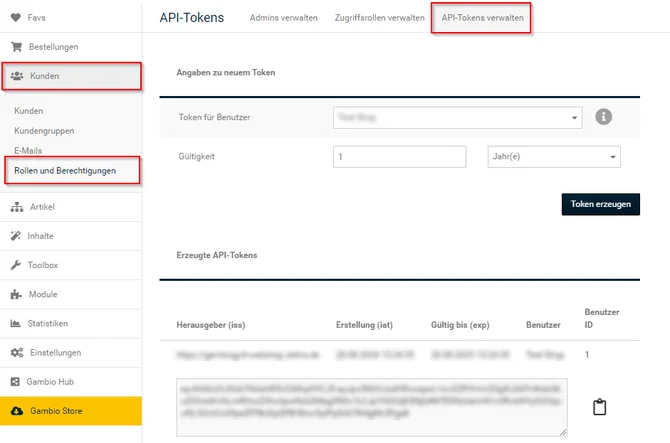The height and width of the screenshot is (443, 670).
Task: Click the Erzeugte API-Tokens heading
Action: [217, 255]
